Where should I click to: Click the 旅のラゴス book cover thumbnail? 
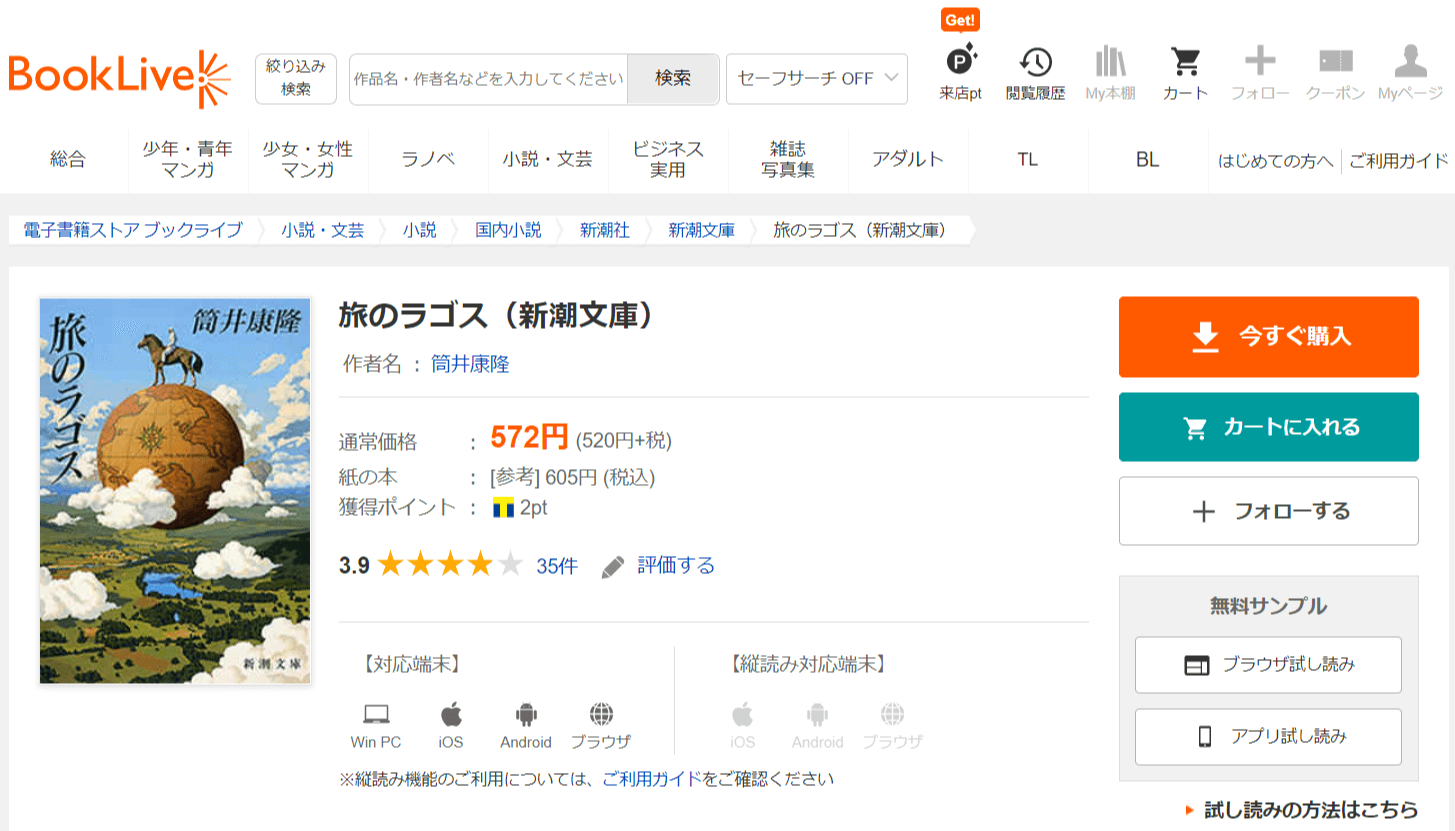pyautogui.click(x=175, y=490)
